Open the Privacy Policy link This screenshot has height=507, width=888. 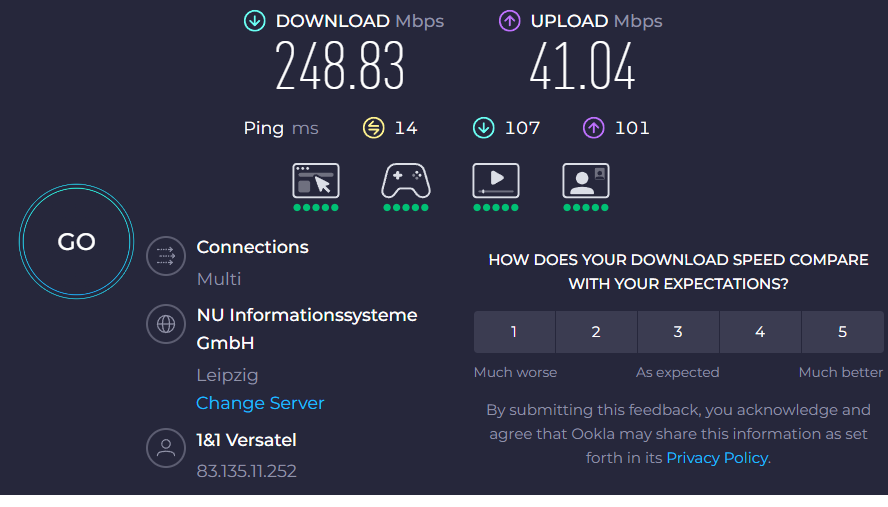717,458
